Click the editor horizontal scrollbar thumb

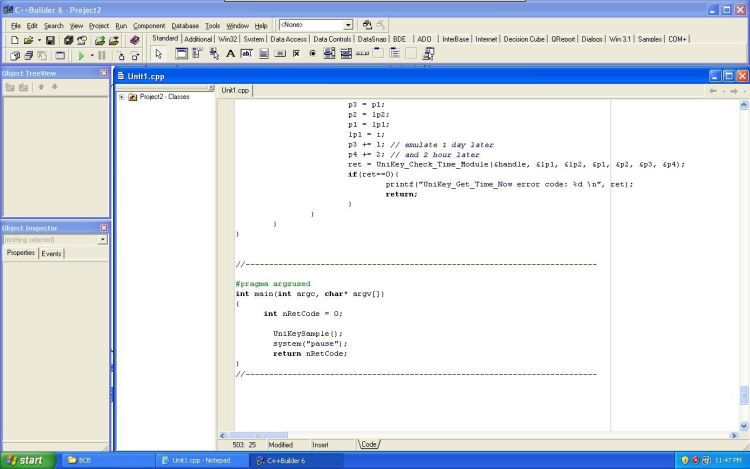click(258, 436)
